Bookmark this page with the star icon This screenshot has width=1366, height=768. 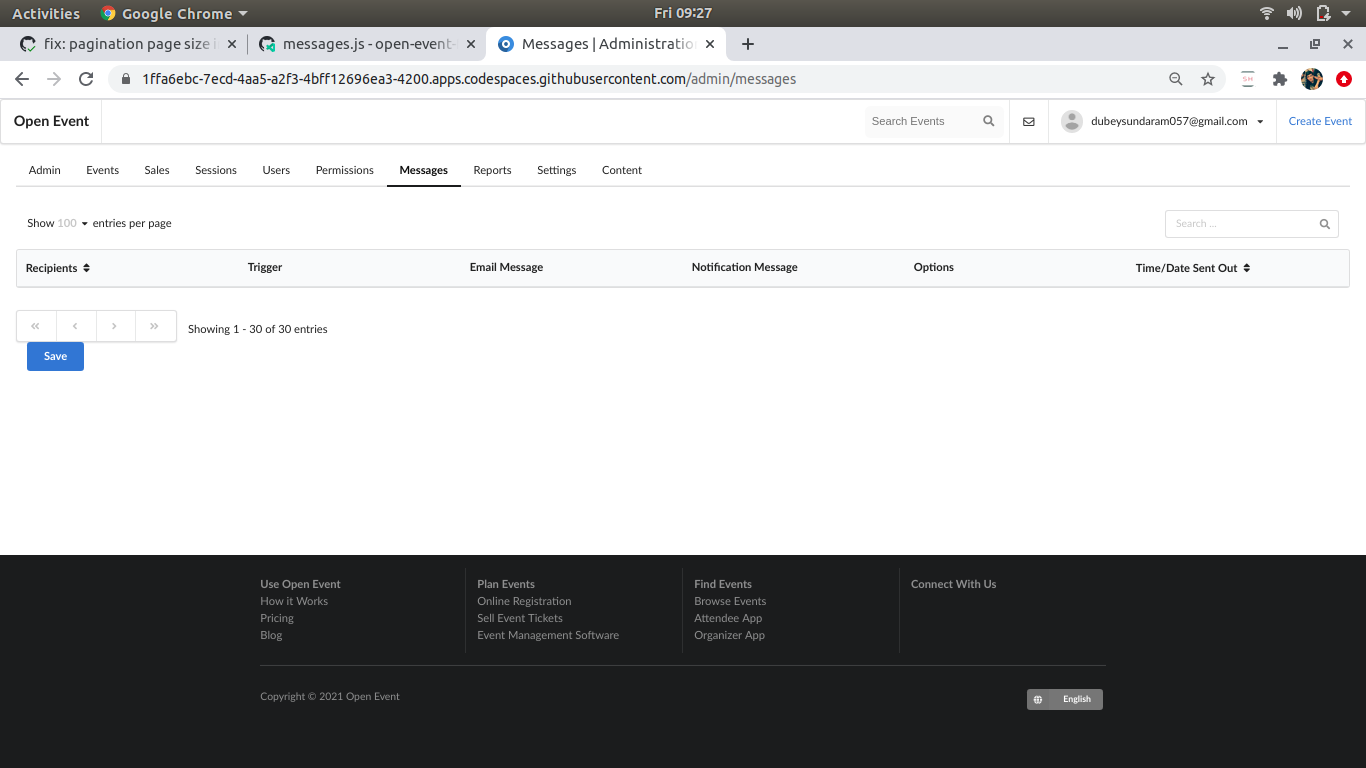(x=1208, y=78)
